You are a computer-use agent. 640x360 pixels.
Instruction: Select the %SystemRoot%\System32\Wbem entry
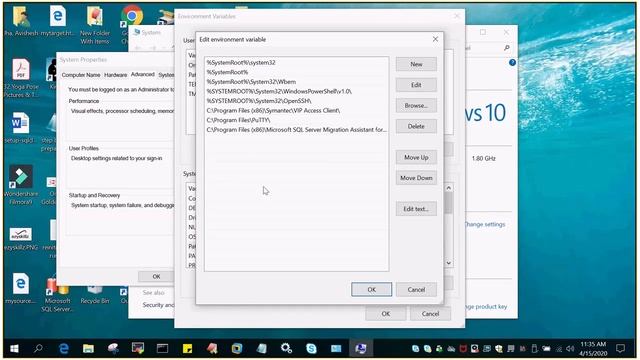coord(297,82)
